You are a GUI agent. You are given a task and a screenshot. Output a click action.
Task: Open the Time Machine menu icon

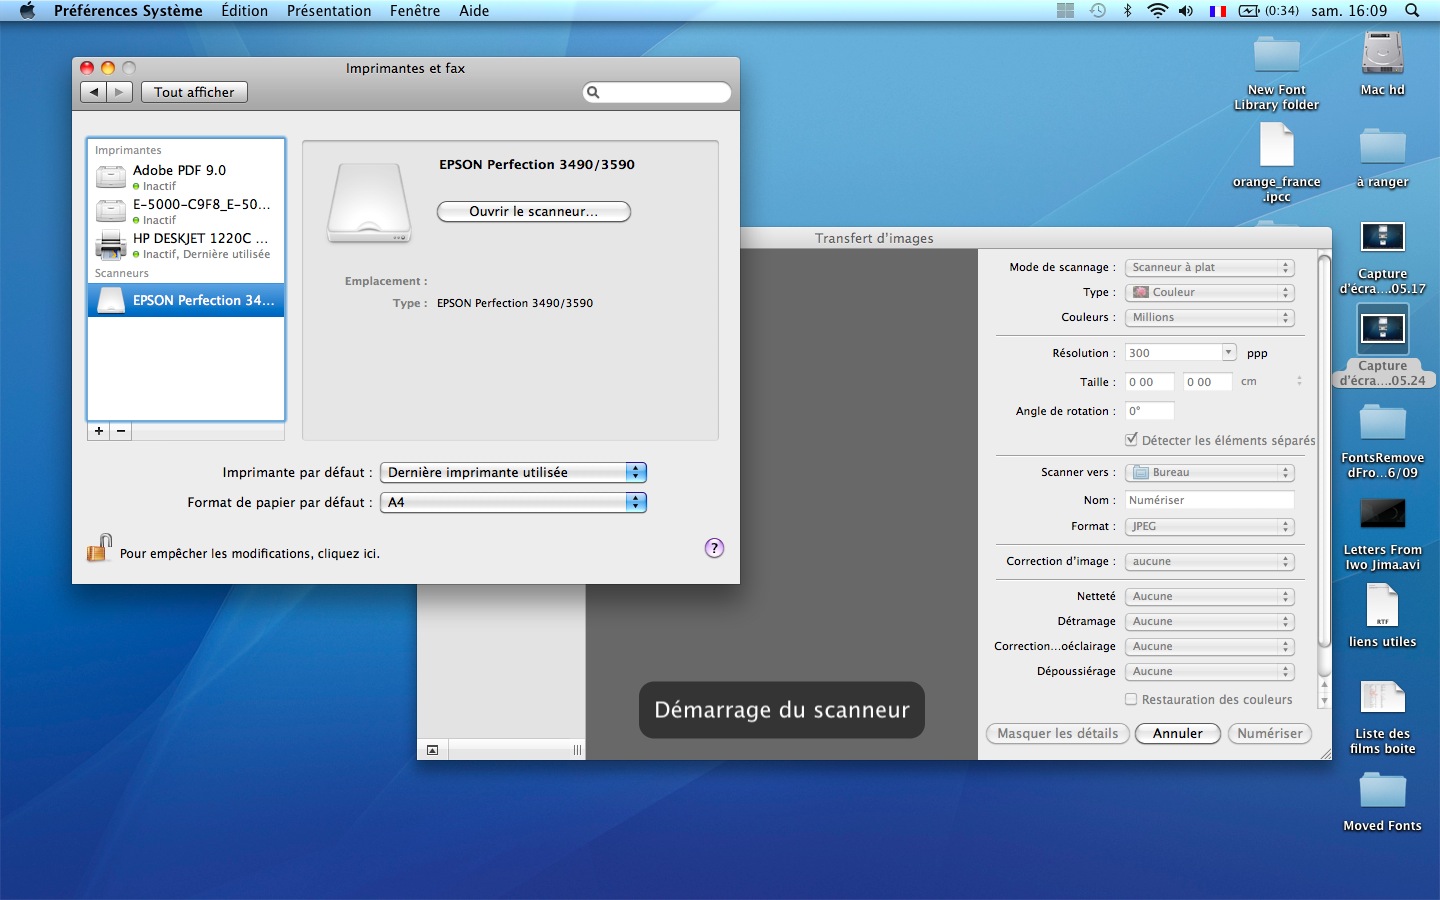tap(1098, 11)
